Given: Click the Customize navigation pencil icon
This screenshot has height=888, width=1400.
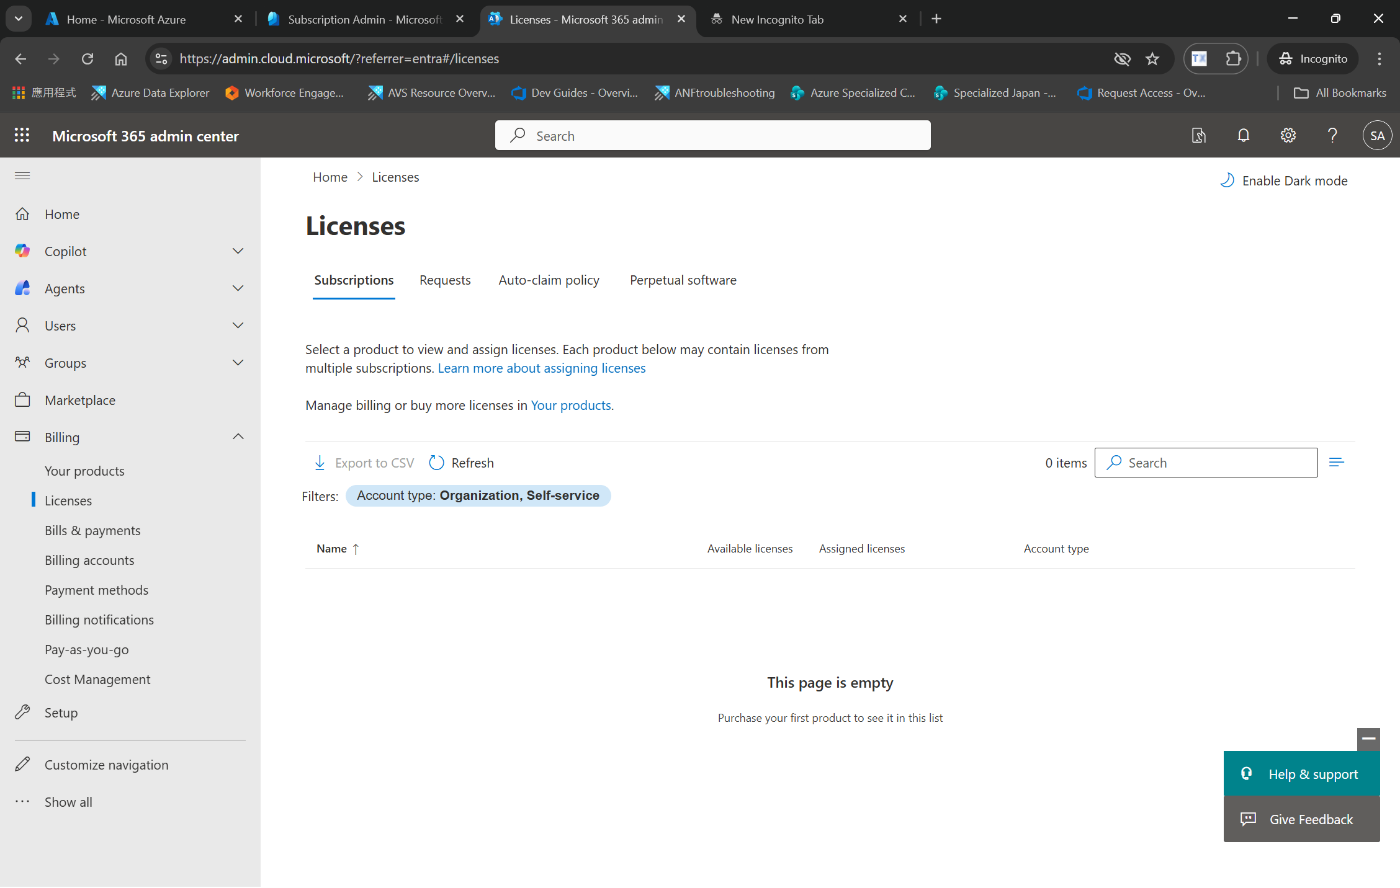Looking at the screenshot, I should pos(22,765).
